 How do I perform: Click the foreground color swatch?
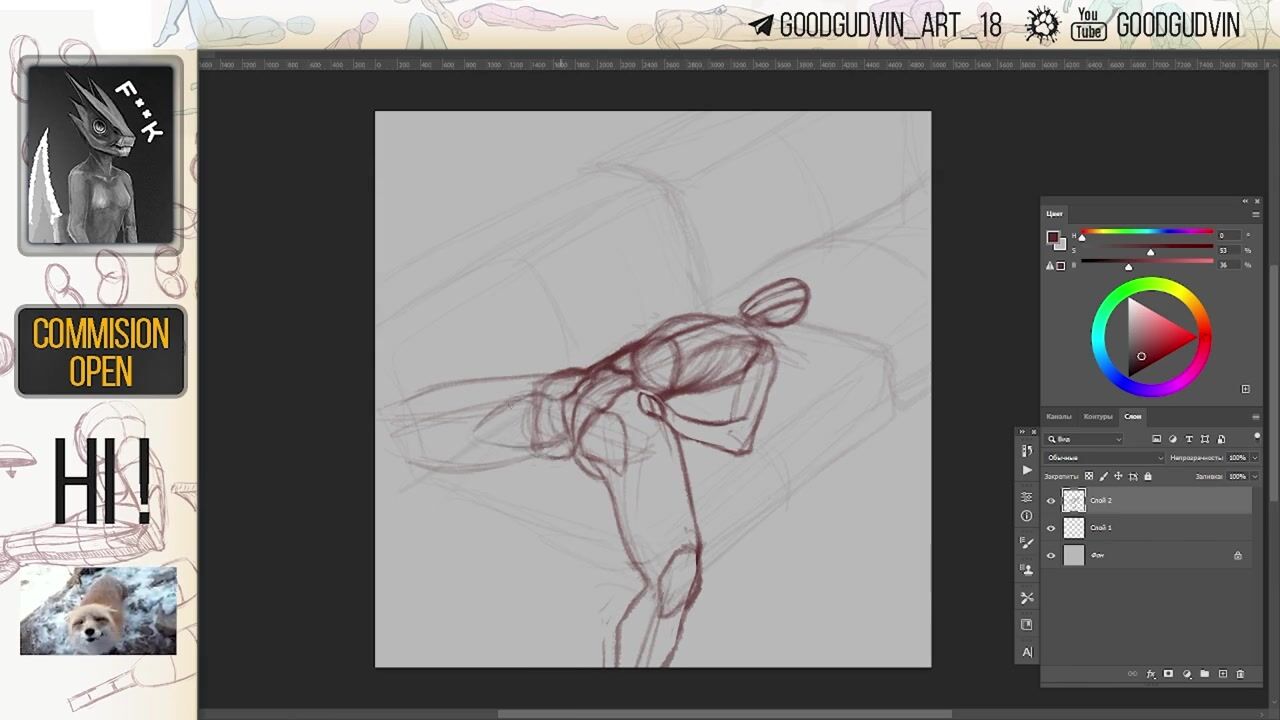pyautogui.click(x=1052, y=238)
